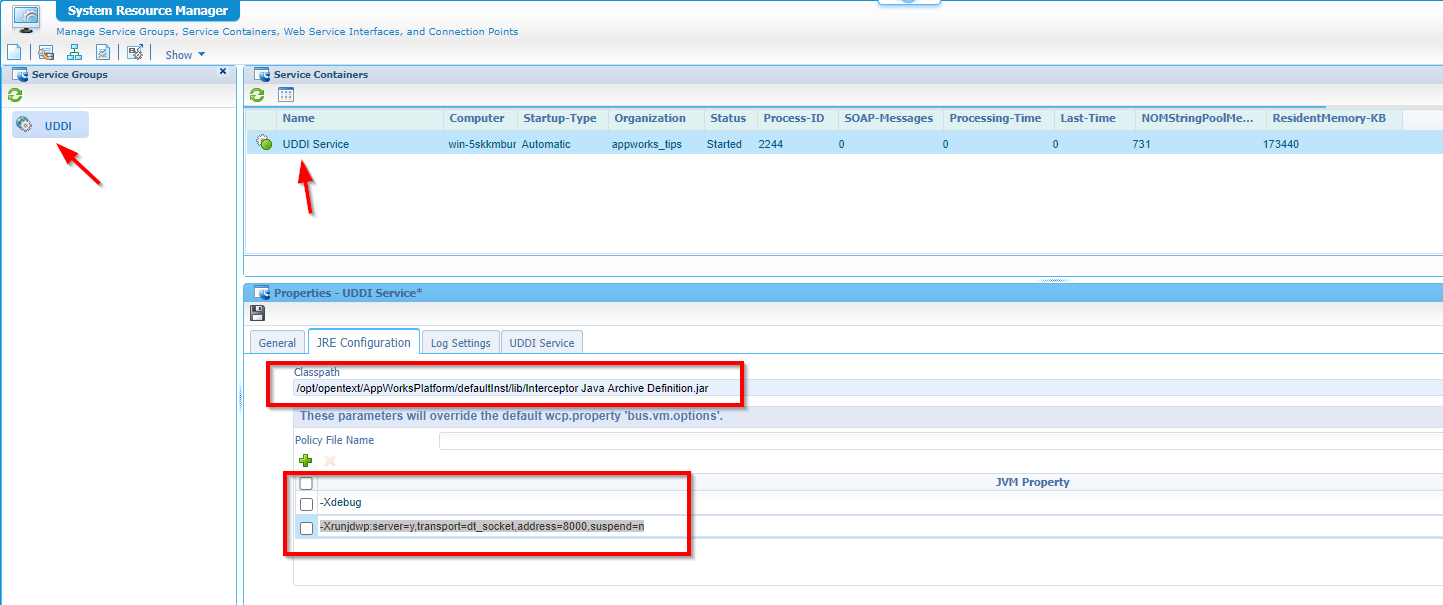
Task: Go to the UDDI Service tab
Action: point(541,343)
